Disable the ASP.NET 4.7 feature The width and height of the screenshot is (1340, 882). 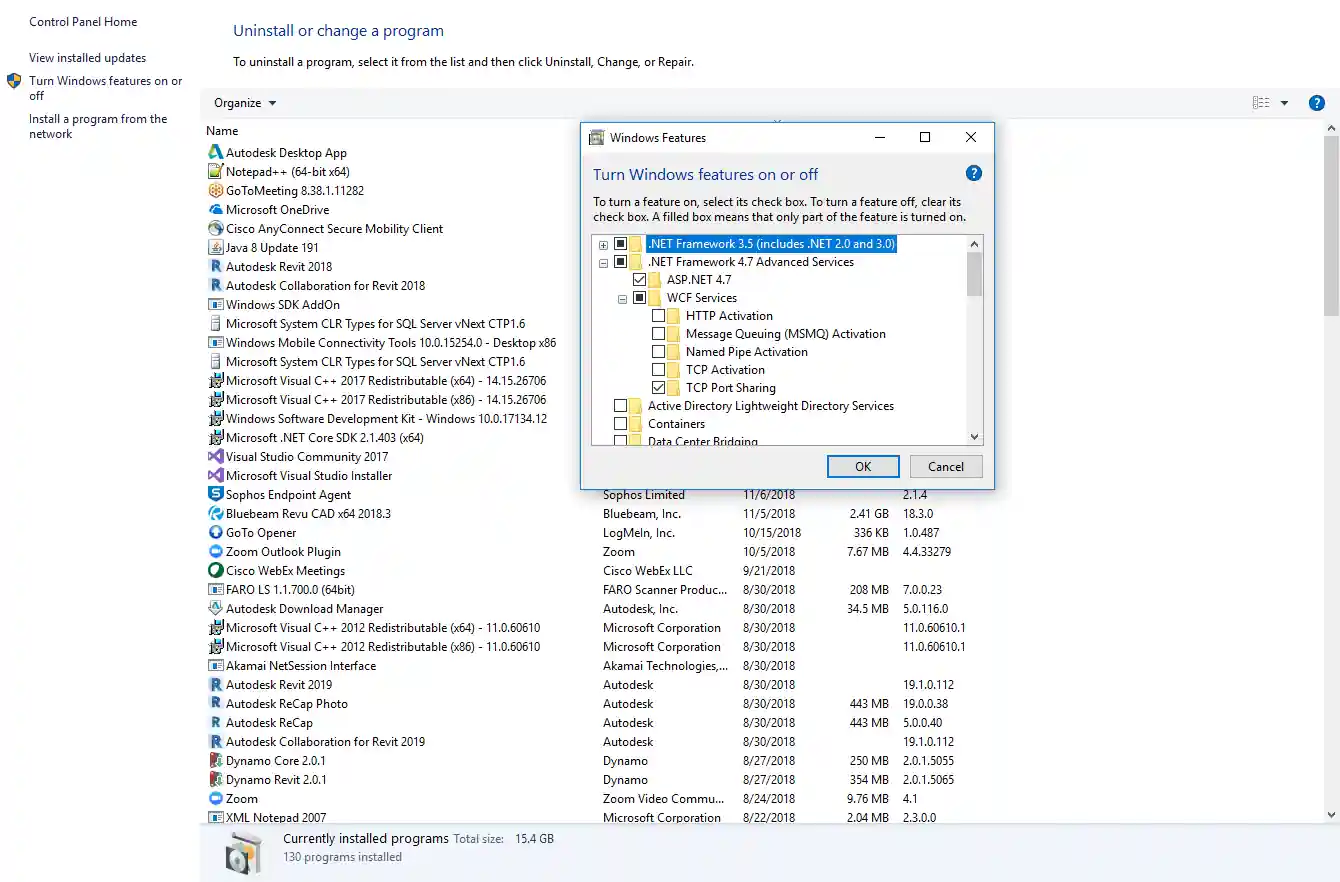pyautogui.click(x=640, y=280)
